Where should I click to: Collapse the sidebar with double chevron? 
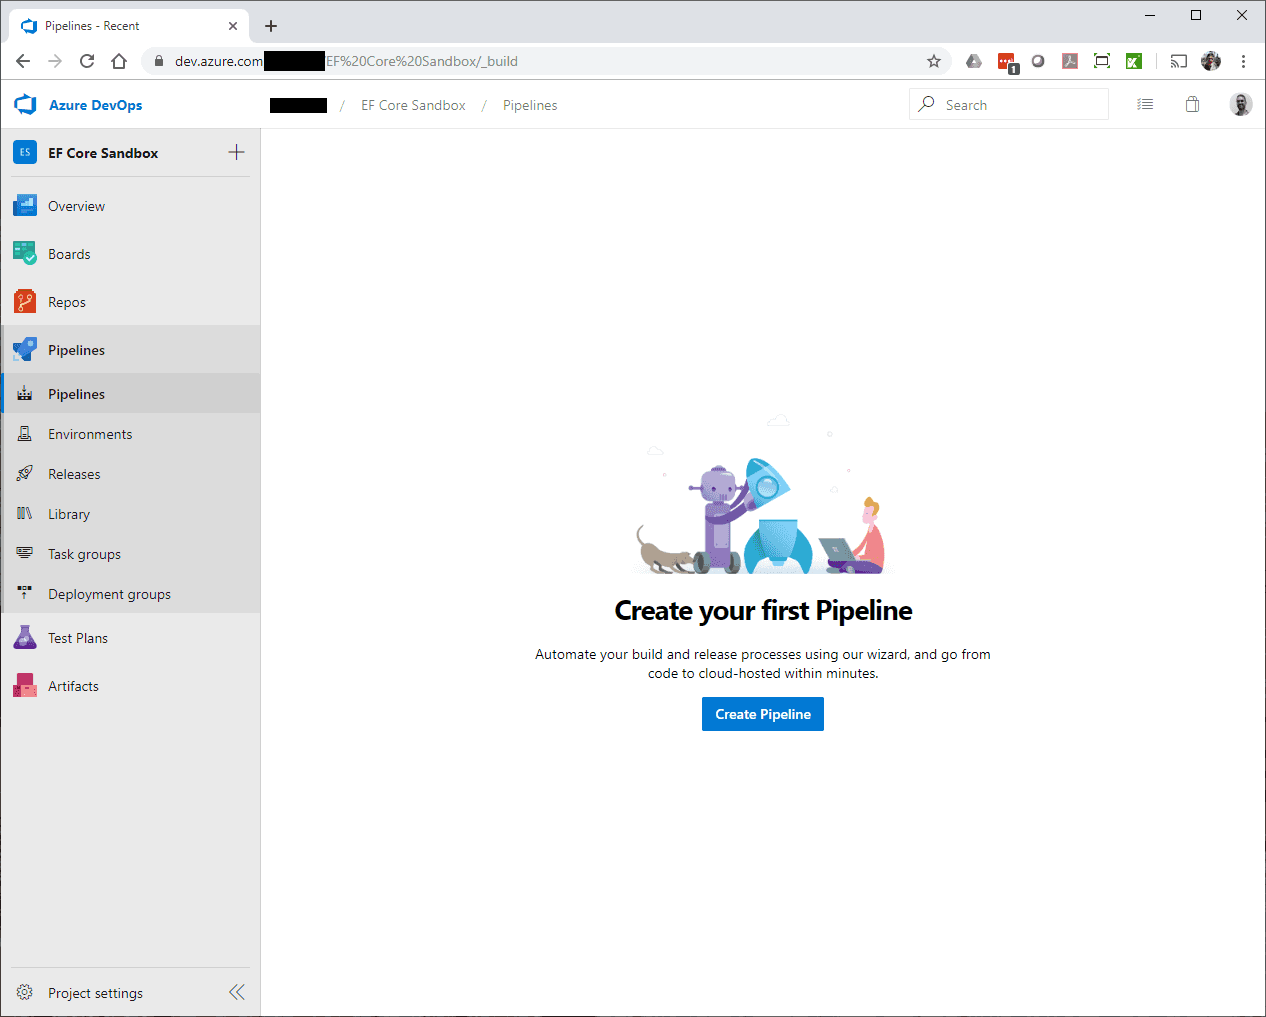coord(237,992)
